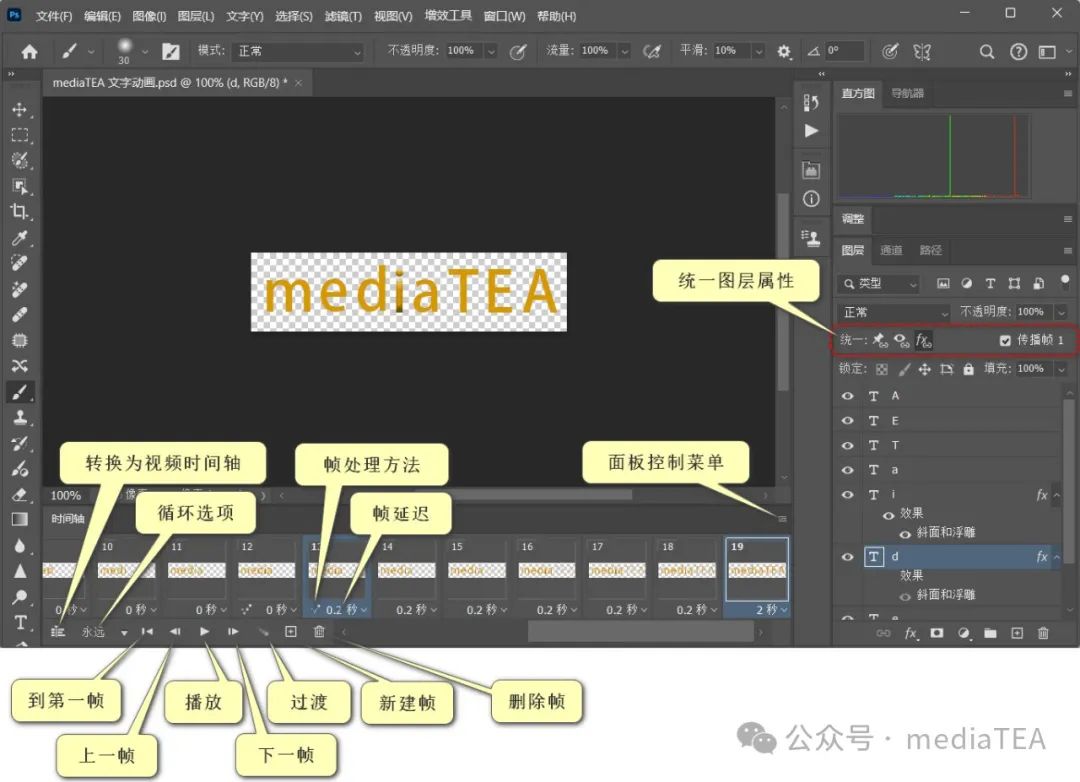Go to the next frame
The width and height of the screenshot is (1080, 782).
233,631
